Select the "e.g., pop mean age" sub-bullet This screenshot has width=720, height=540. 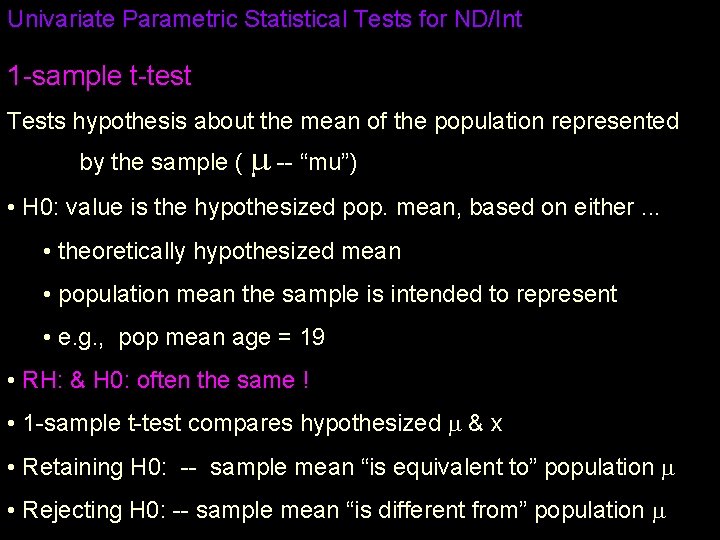pos(191,337)
